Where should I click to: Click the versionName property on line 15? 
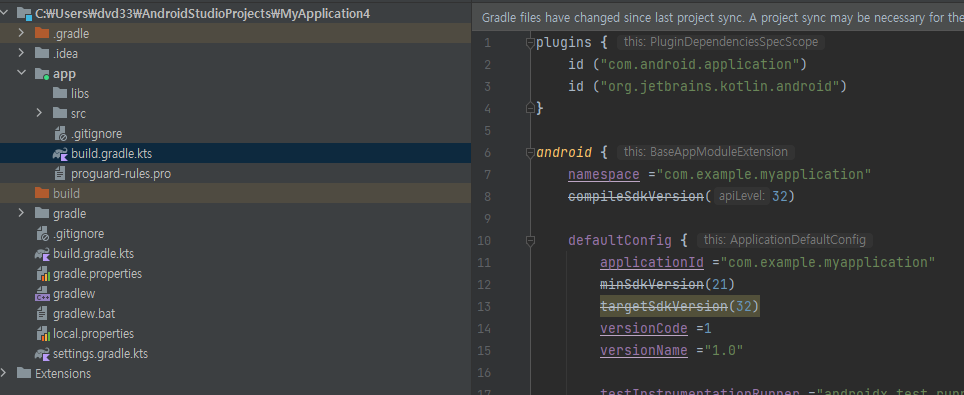pyautogui.click(x=644, y=350)
